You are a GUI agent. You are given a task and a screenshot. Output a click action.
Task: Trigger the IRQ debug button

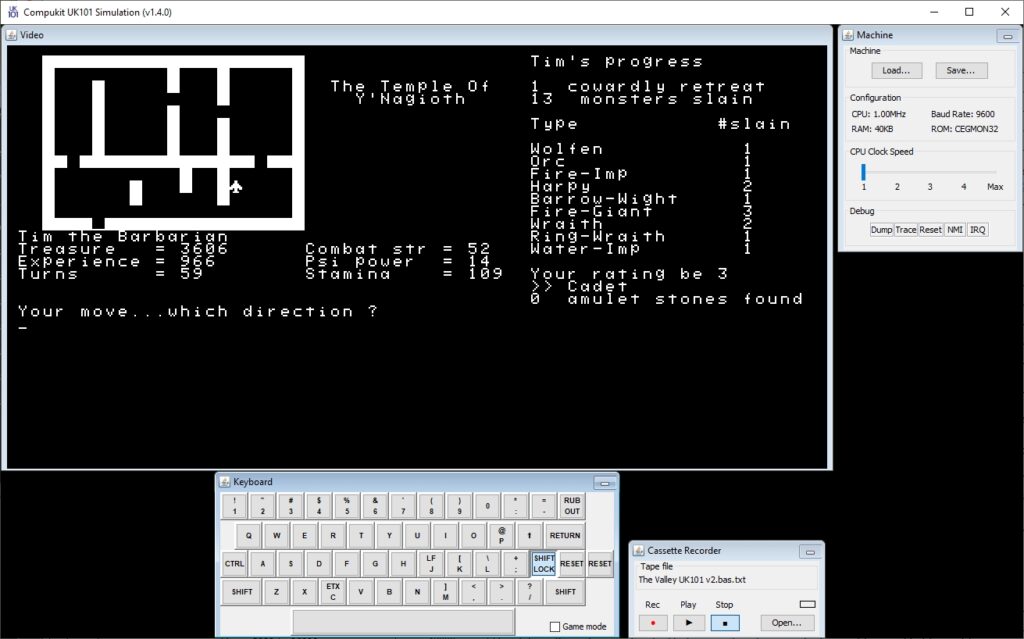[977, 230]
